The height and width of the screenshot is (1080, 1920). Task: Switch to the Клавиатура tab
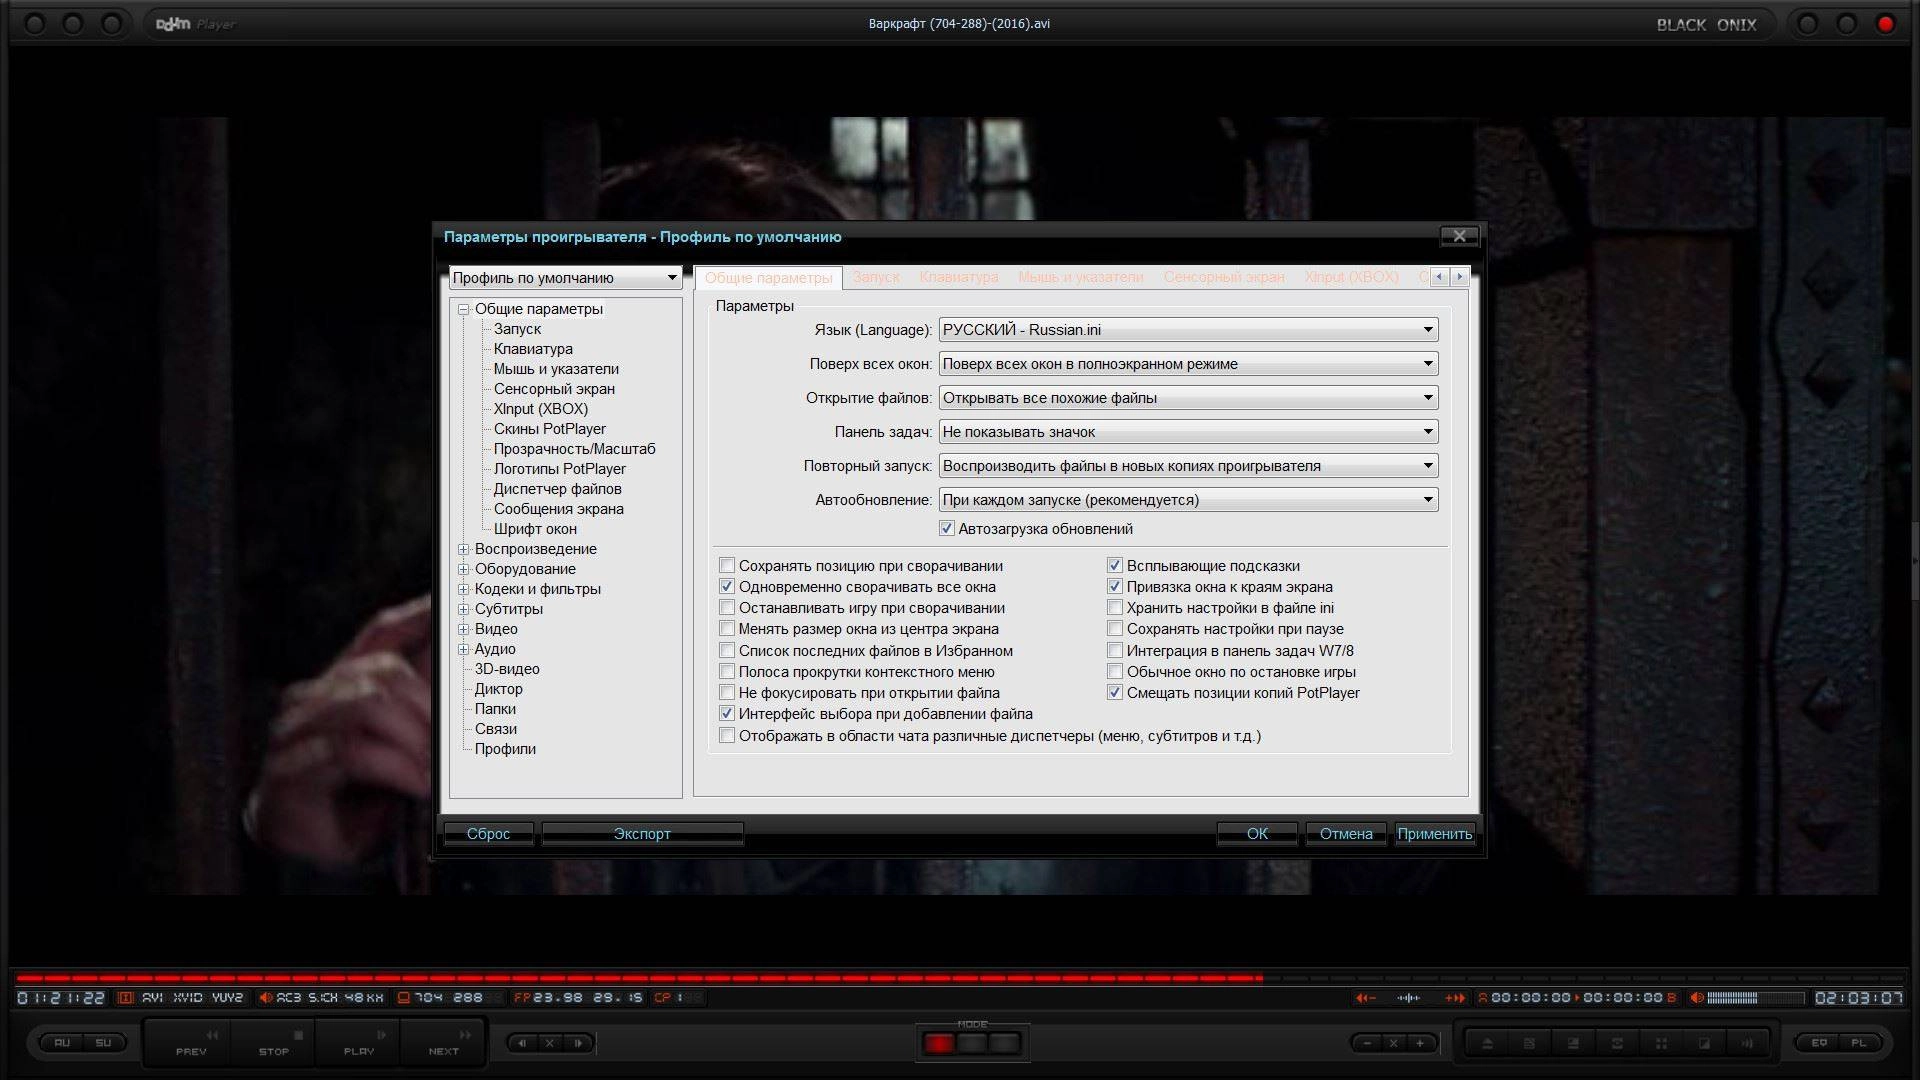[x=958, y=277]
